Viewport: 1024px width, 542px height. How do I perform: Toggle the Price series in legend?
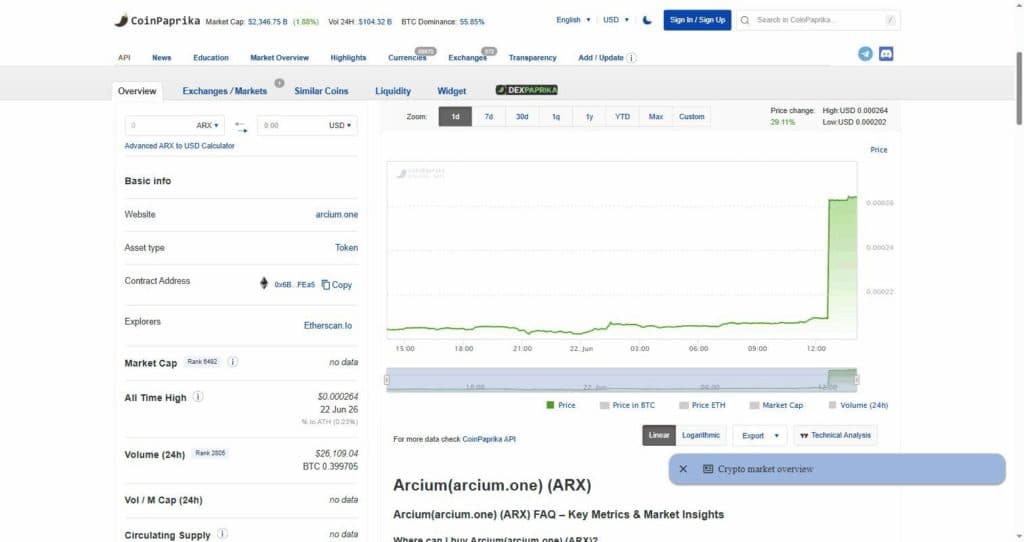[561, 405]
